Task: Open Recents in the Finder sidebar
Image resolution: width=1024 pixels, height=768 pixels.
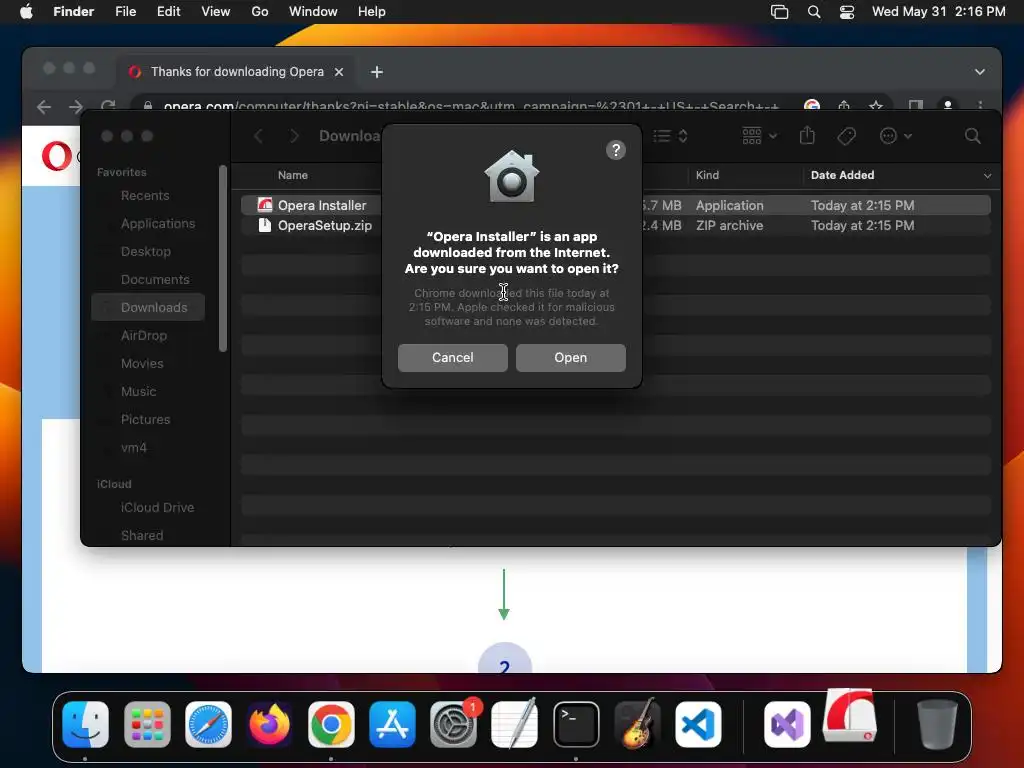Action: 144,195
